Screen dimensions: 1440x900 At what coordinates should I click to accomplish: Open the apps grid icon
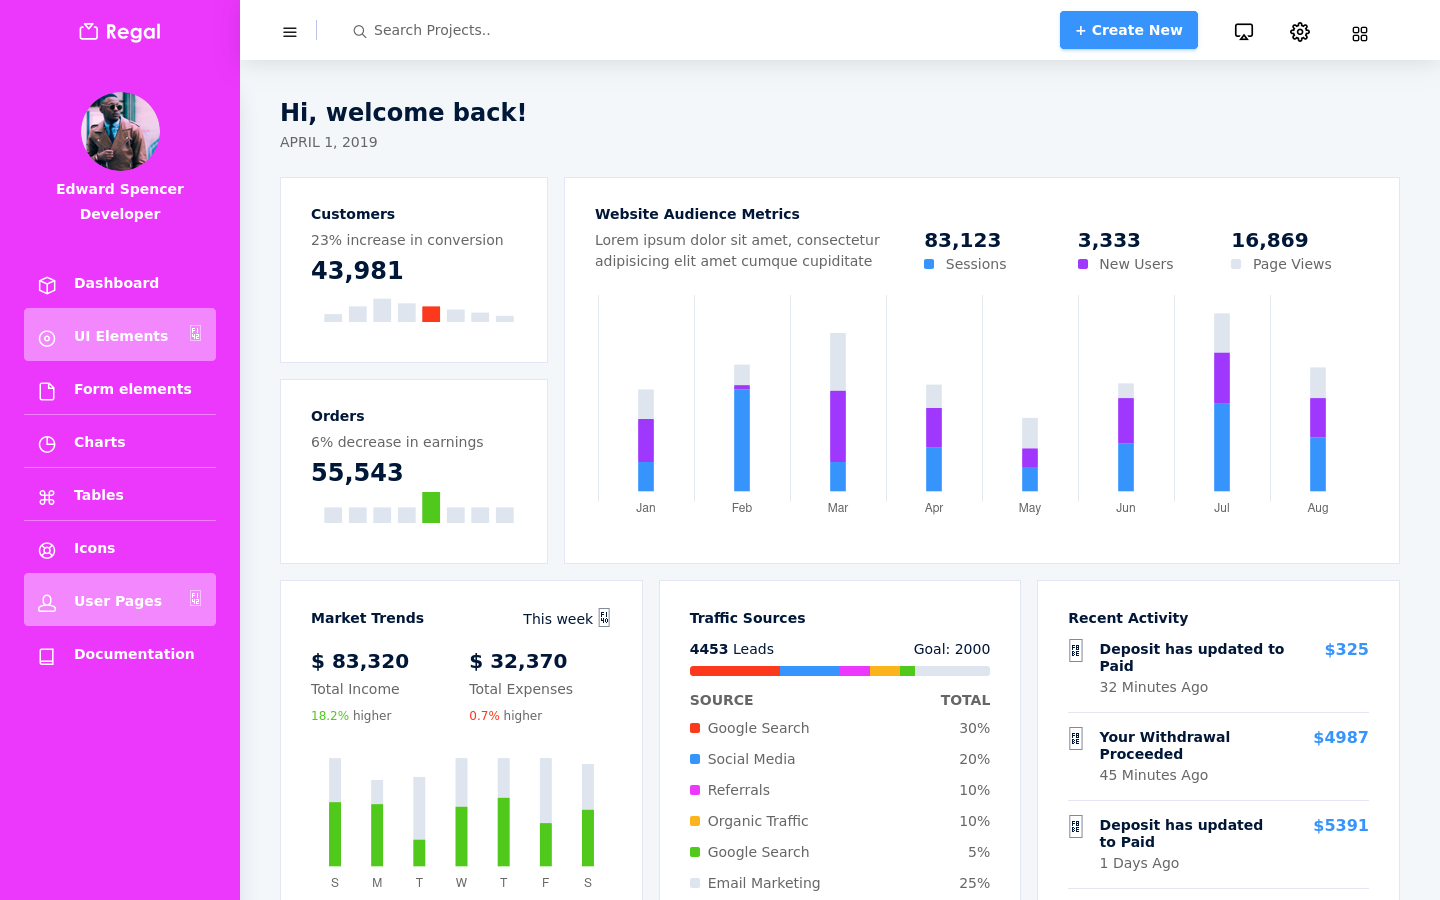1360,34
